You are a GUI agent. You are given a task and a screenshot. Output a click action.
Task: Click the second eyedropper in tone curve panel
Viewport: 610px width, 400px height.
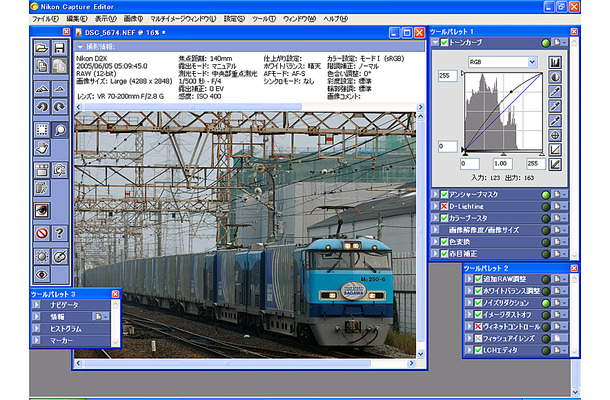click(x=555, y=106)
